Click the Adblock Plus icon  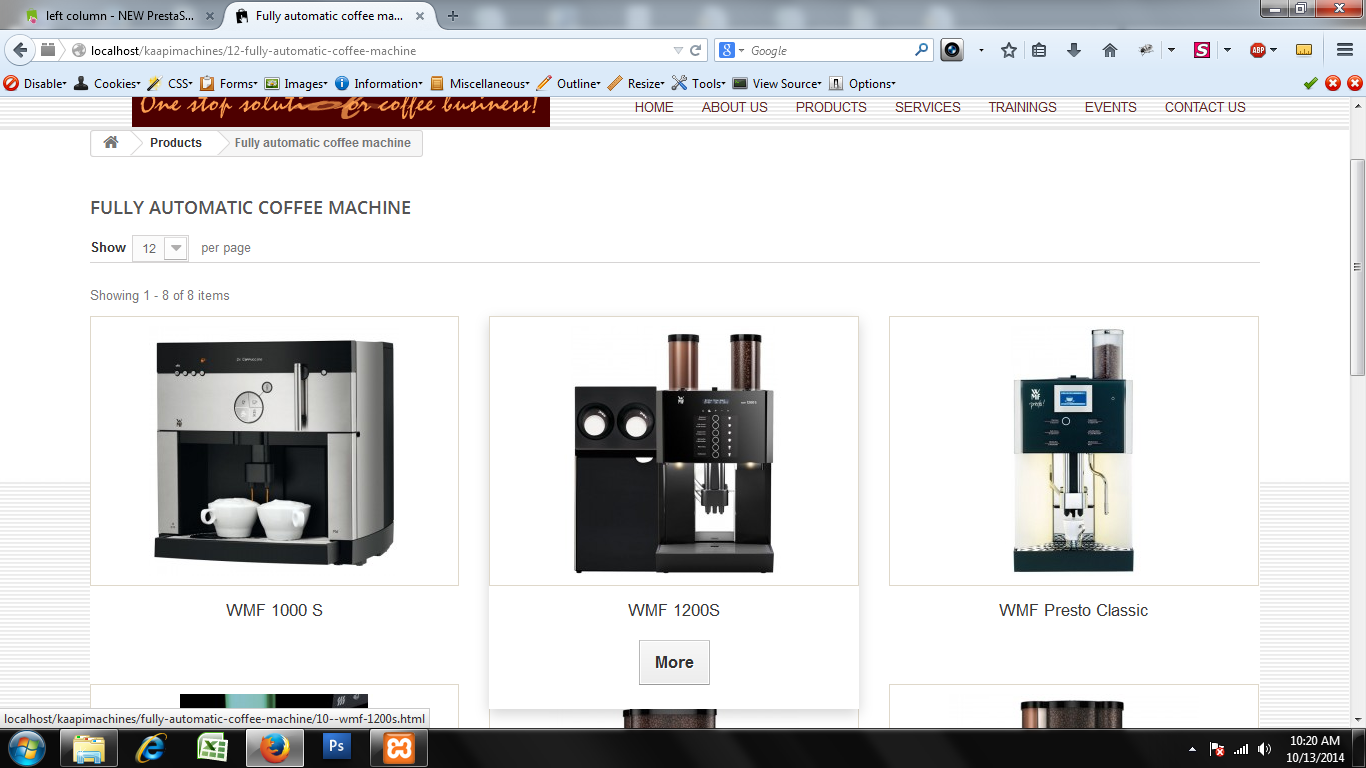(x=1258, y=50)
